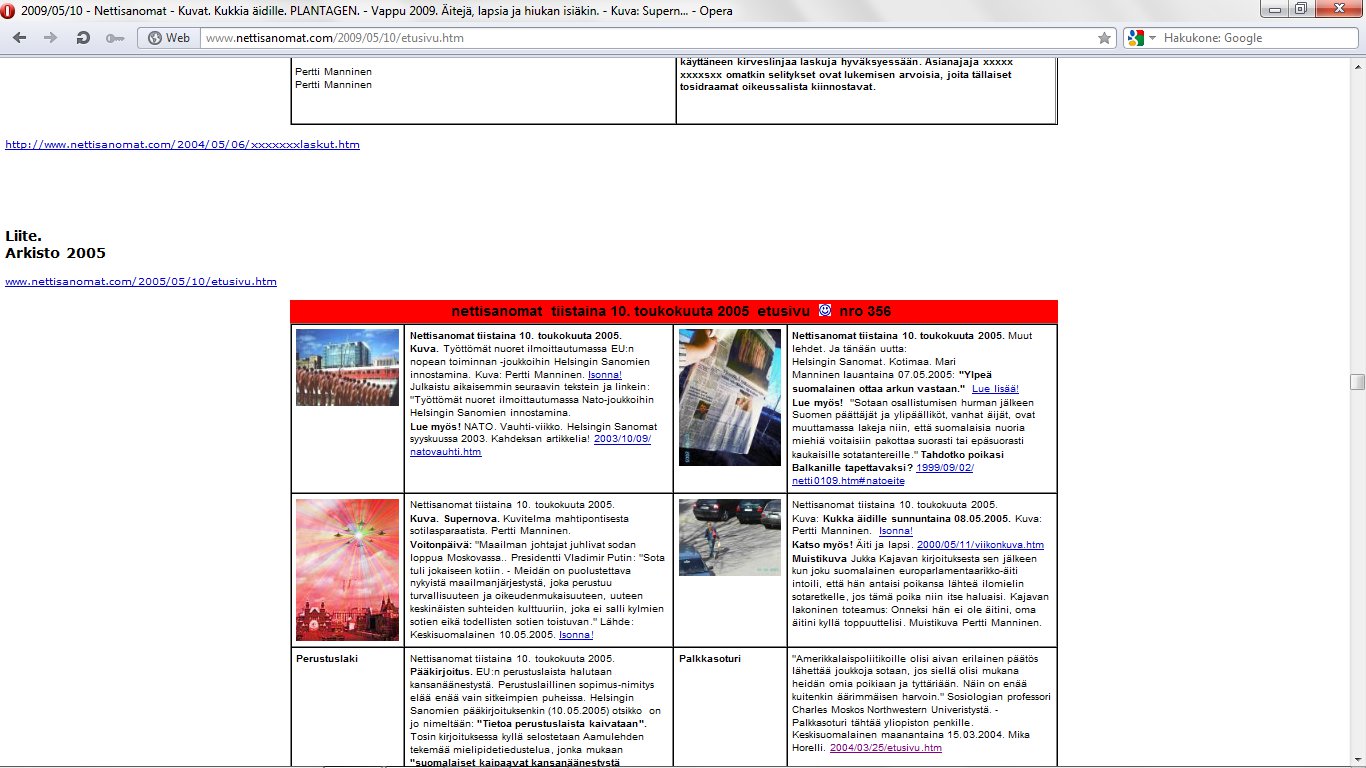Open the 2000/05/11/viikonkuva.htm link
The image size is (1366, 768).
coord(980,545)
